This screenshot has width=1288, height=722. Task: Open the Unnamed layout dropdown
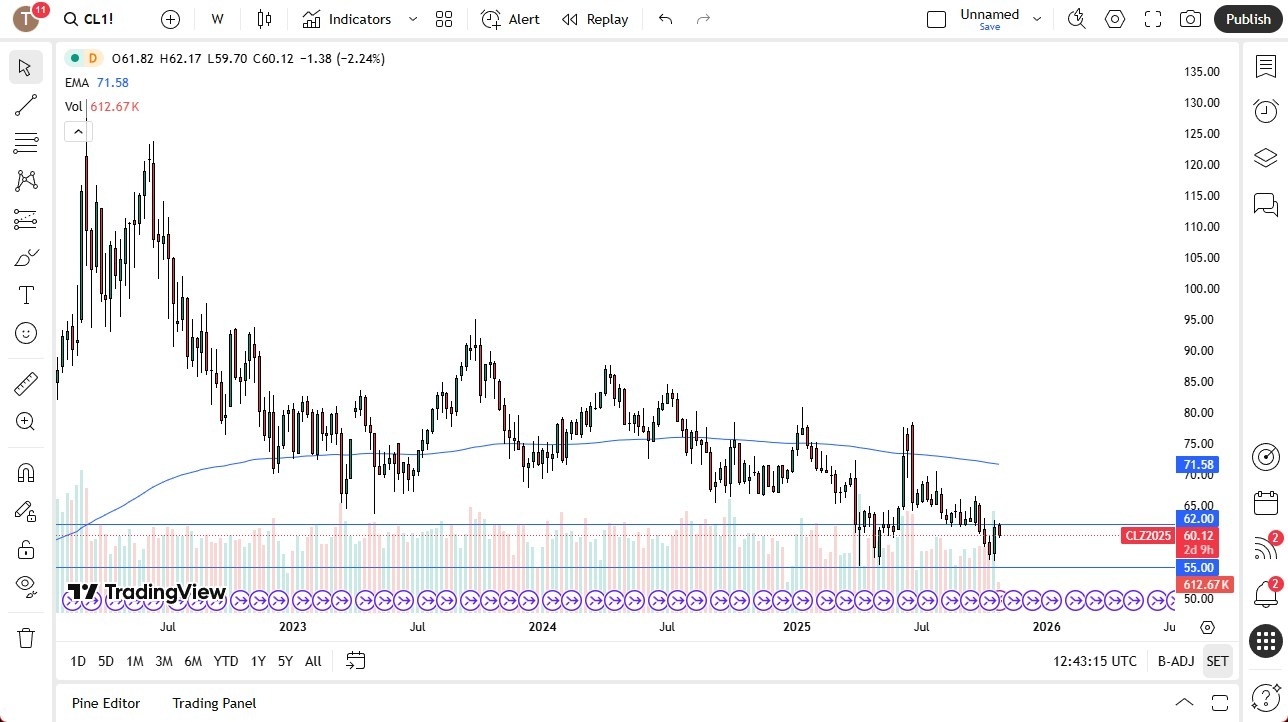pyautogui.click(x=1037, y=17)
